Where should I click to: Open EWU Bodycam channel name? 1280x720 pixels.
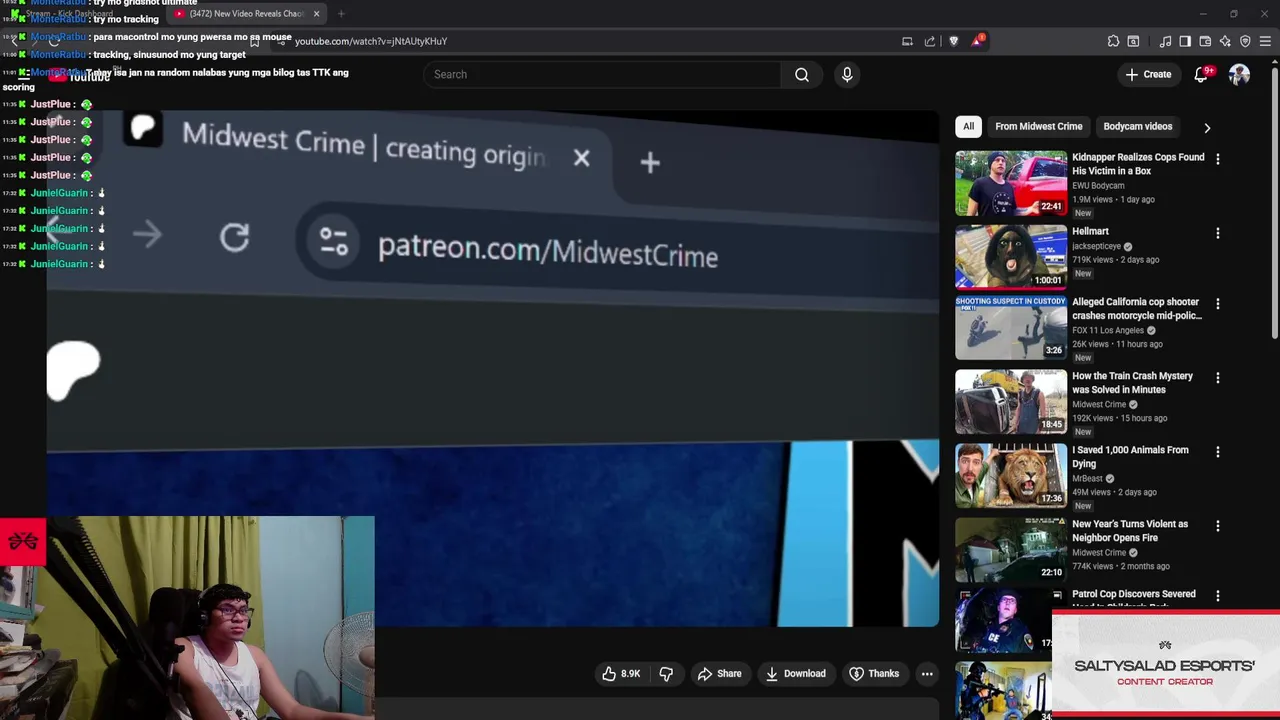1098,185
